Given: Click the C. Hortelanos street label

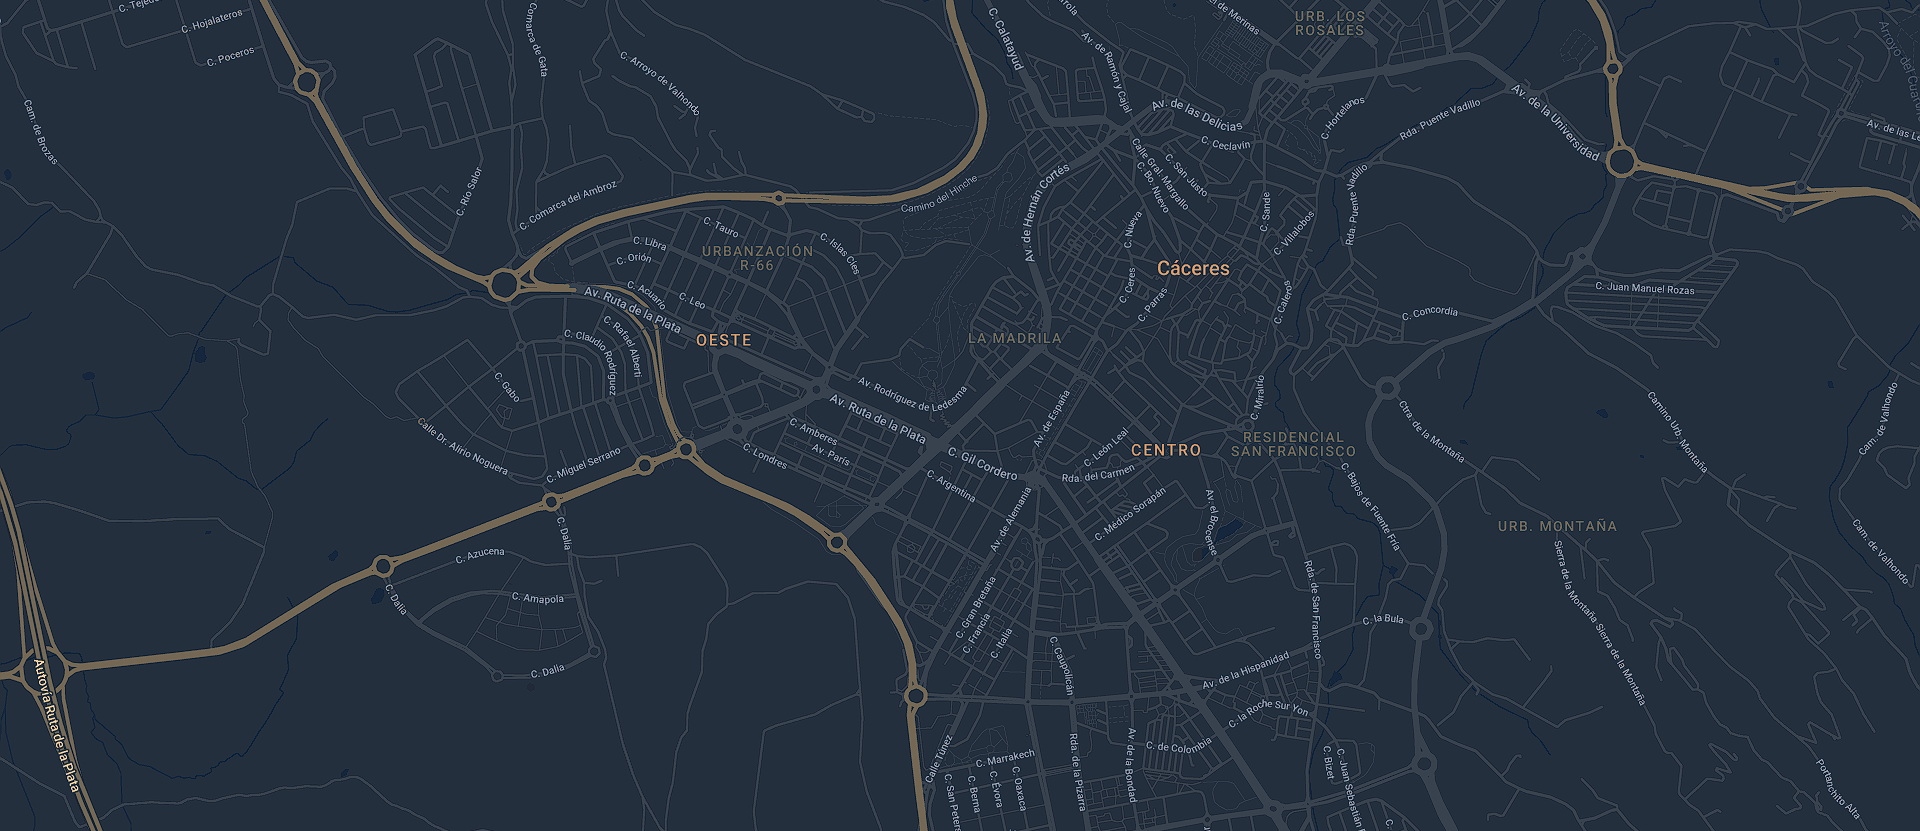Looking at the screenshot, I should [1342, 118].
